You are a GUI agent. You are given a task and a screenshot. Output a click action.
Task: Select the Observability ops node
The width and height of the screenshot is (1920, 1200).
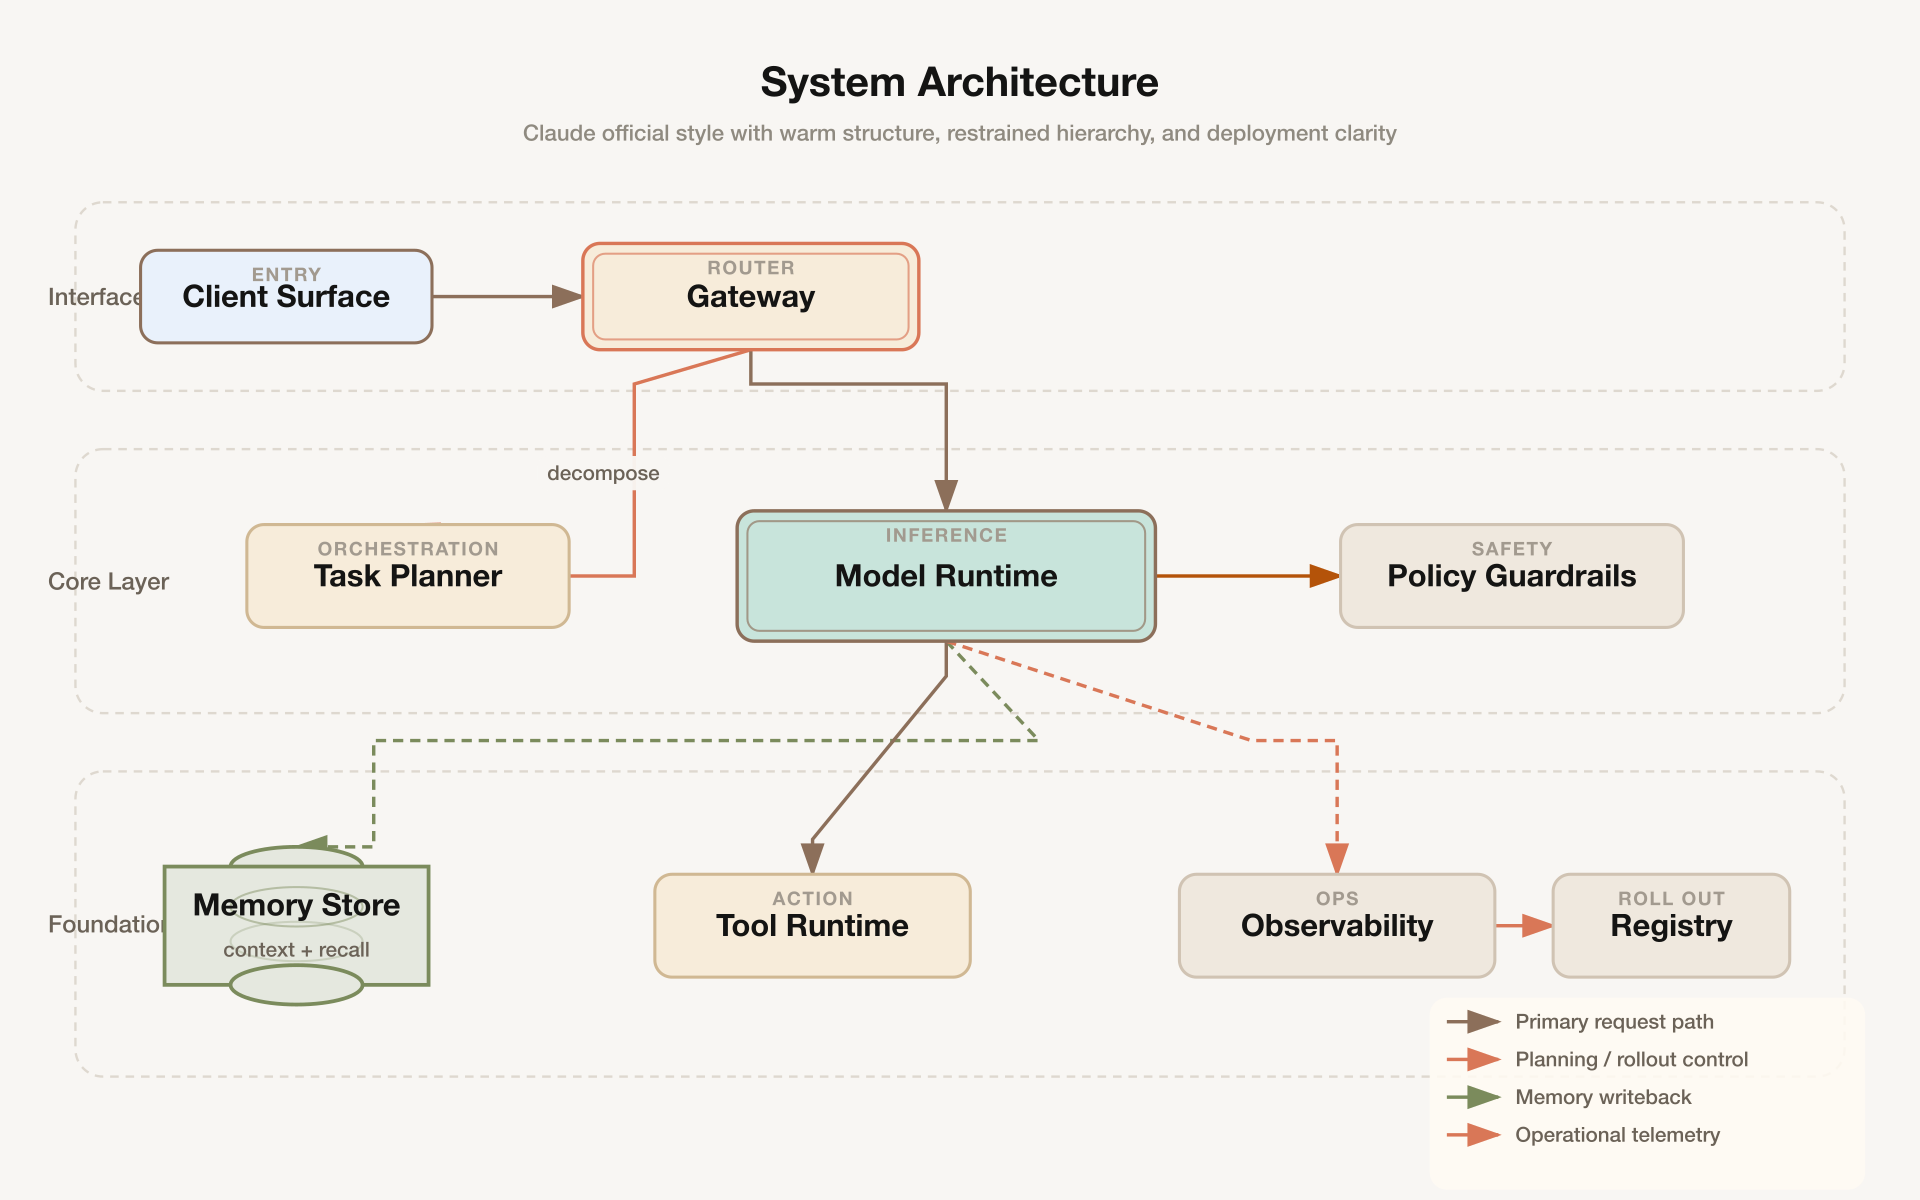tap(1336, 926)
